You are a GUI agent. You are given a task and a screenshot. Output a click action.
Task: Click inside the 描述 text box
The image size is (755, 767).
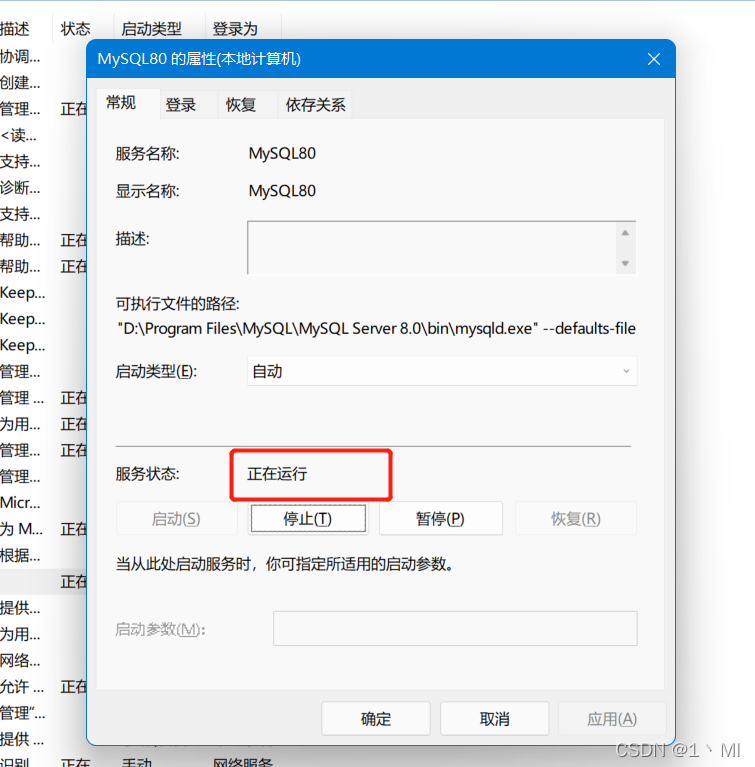coord(432,248)
